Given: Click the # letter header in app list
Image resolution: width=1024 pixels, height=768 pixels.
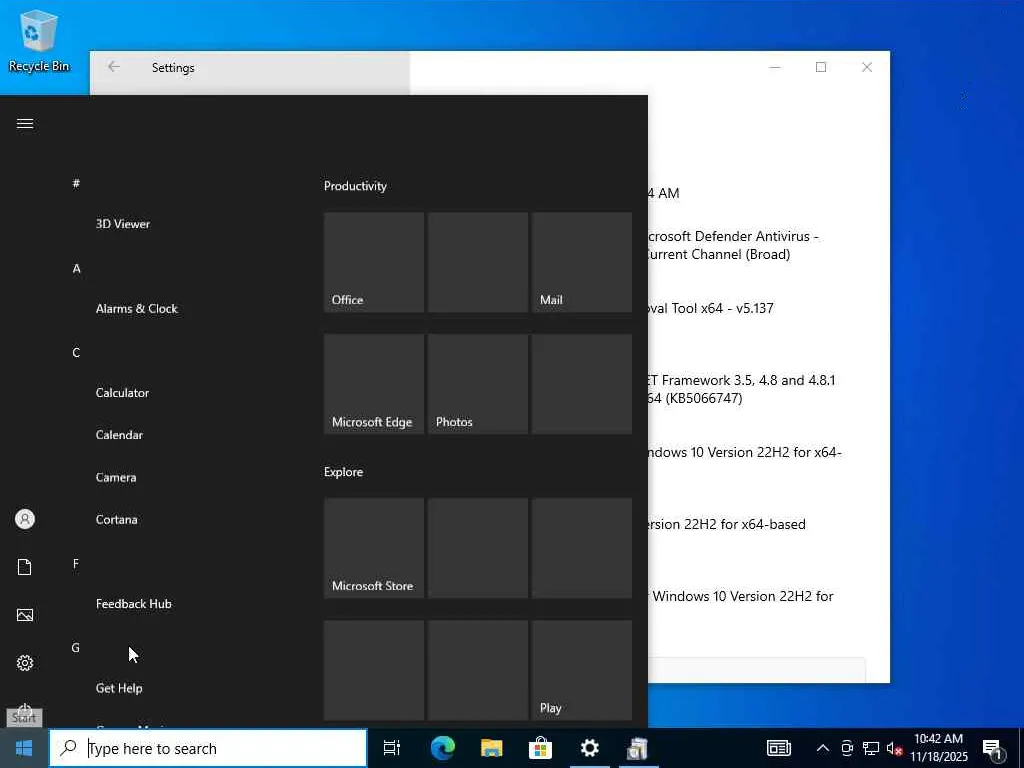Looking at the screenshot, I should 76,184.
